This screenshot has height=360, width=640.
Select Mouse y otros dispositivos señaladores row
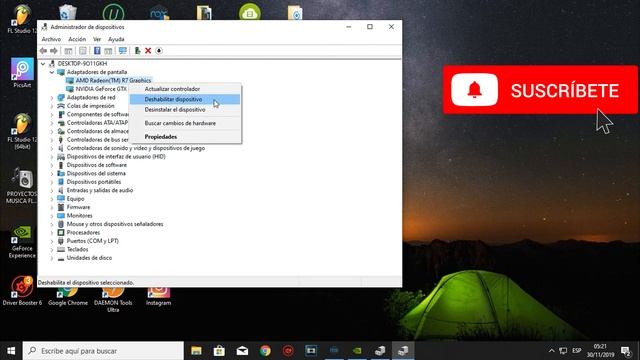click(115, 224)
